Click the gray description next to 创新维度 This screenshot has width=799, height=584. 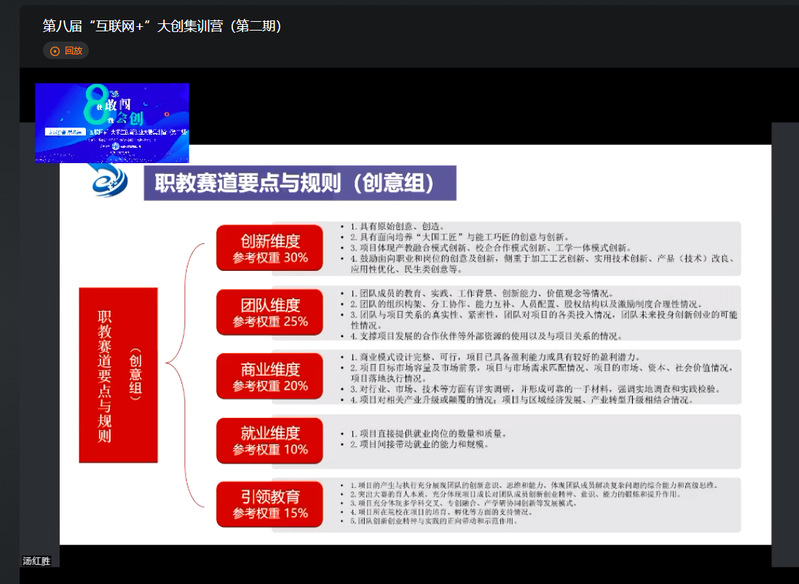point(538,248)
